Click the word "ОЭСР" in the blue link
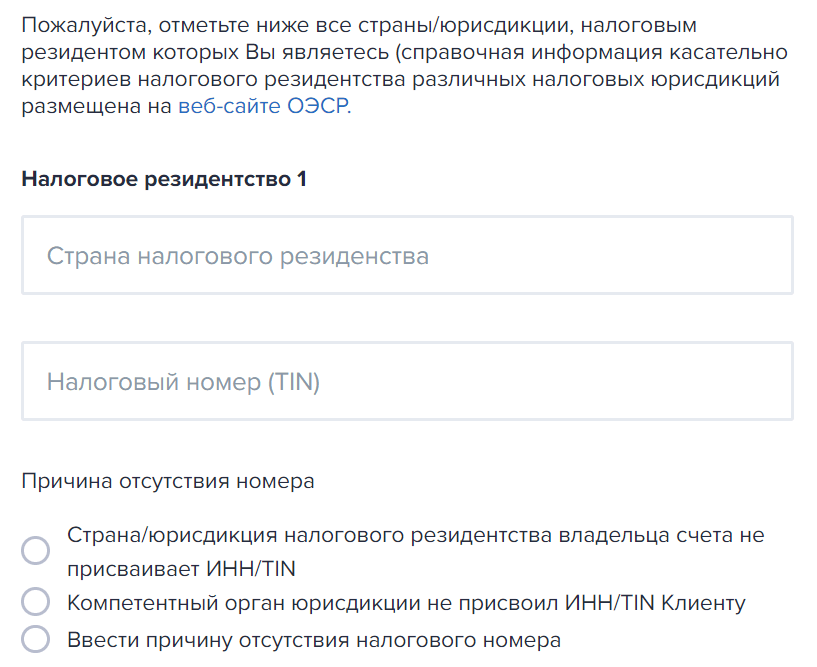This screenshot has width=817, height=667. [318, 108]
